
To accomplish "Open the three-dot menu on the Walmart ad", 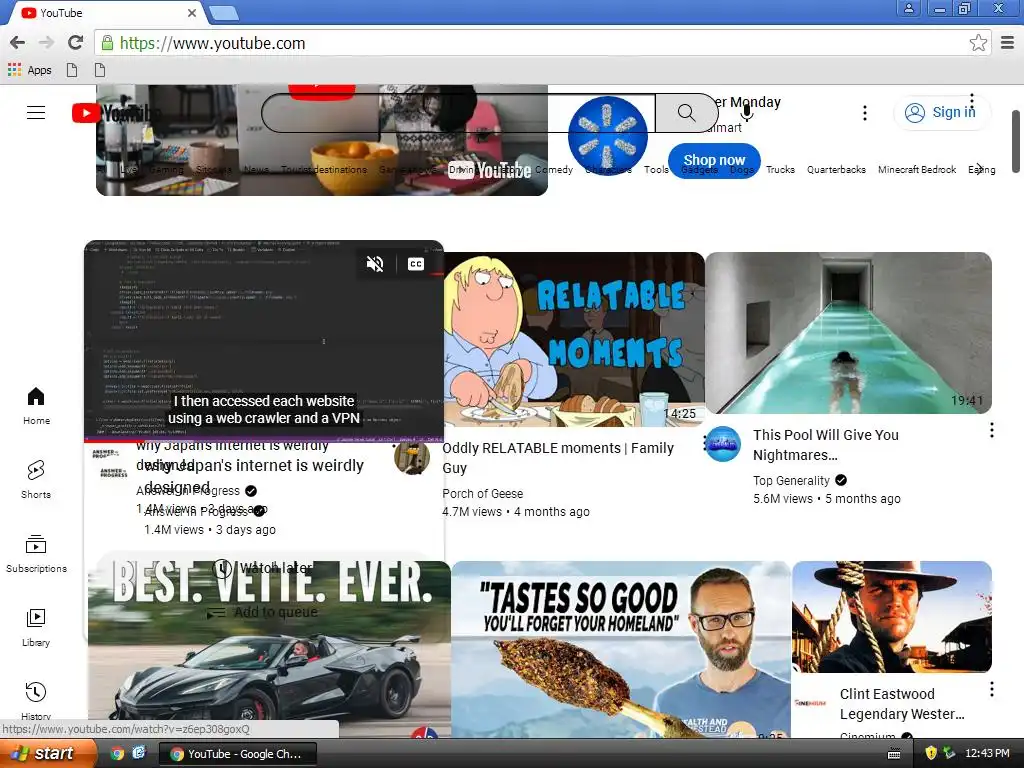I will [972, 100].
